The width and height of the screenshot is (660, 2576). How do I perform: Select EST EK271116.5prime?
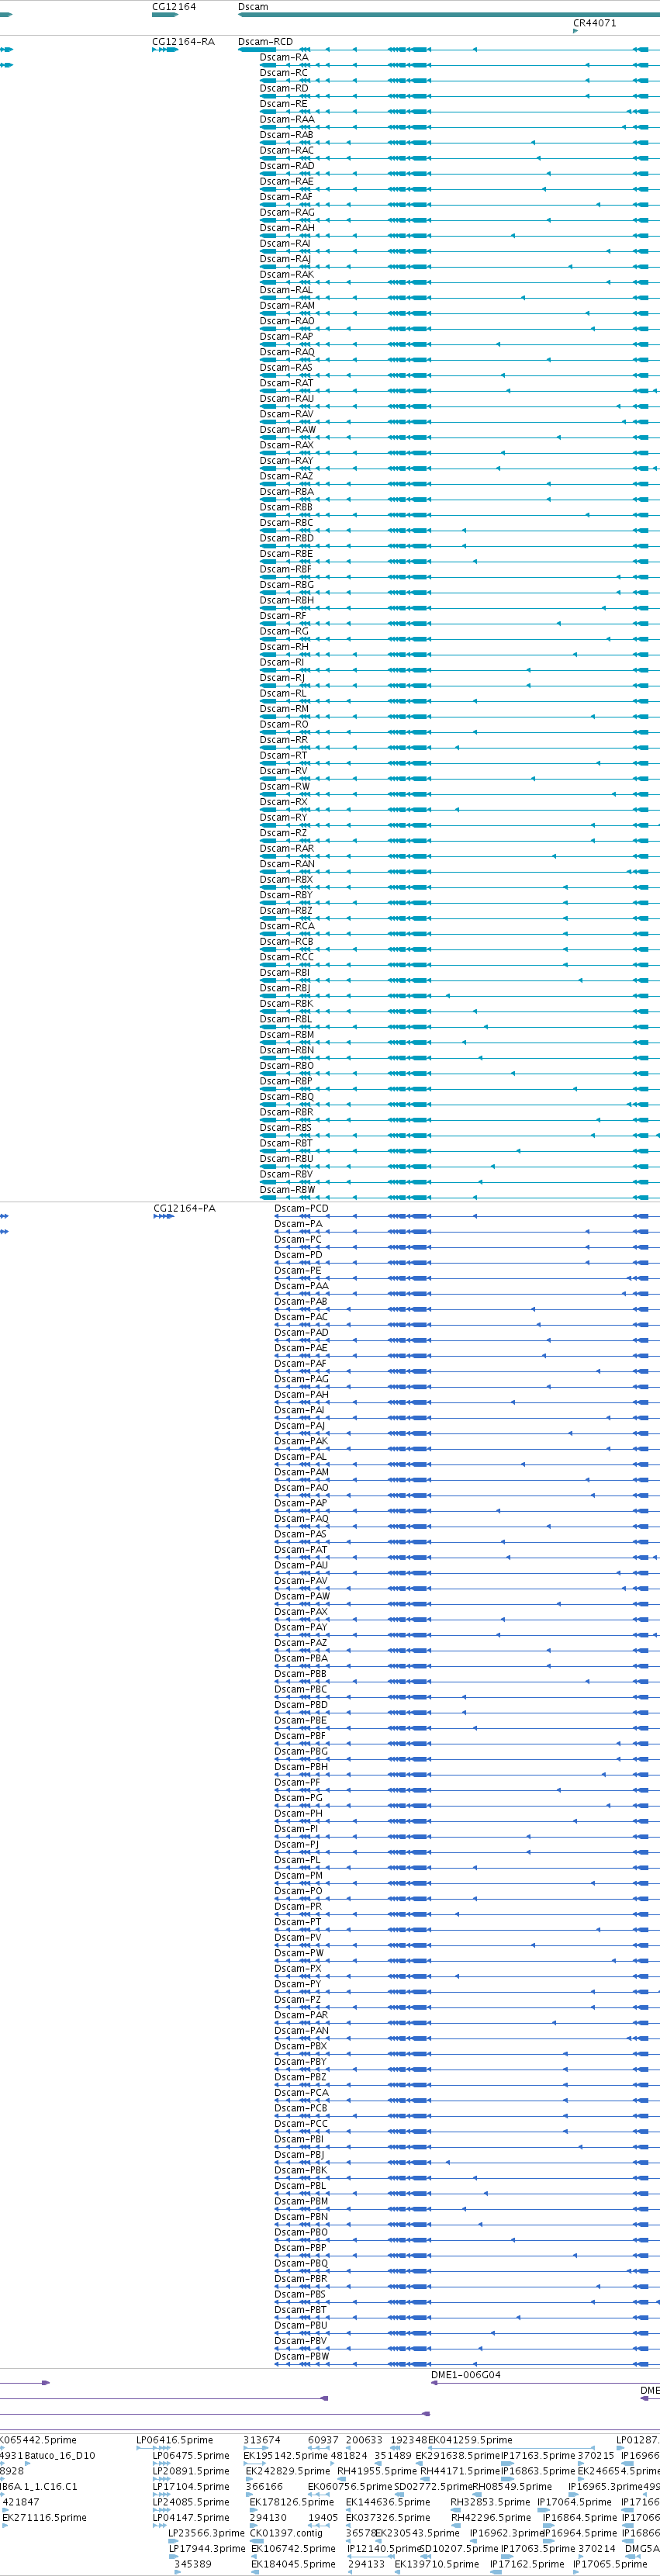[x=44, y=2517]
